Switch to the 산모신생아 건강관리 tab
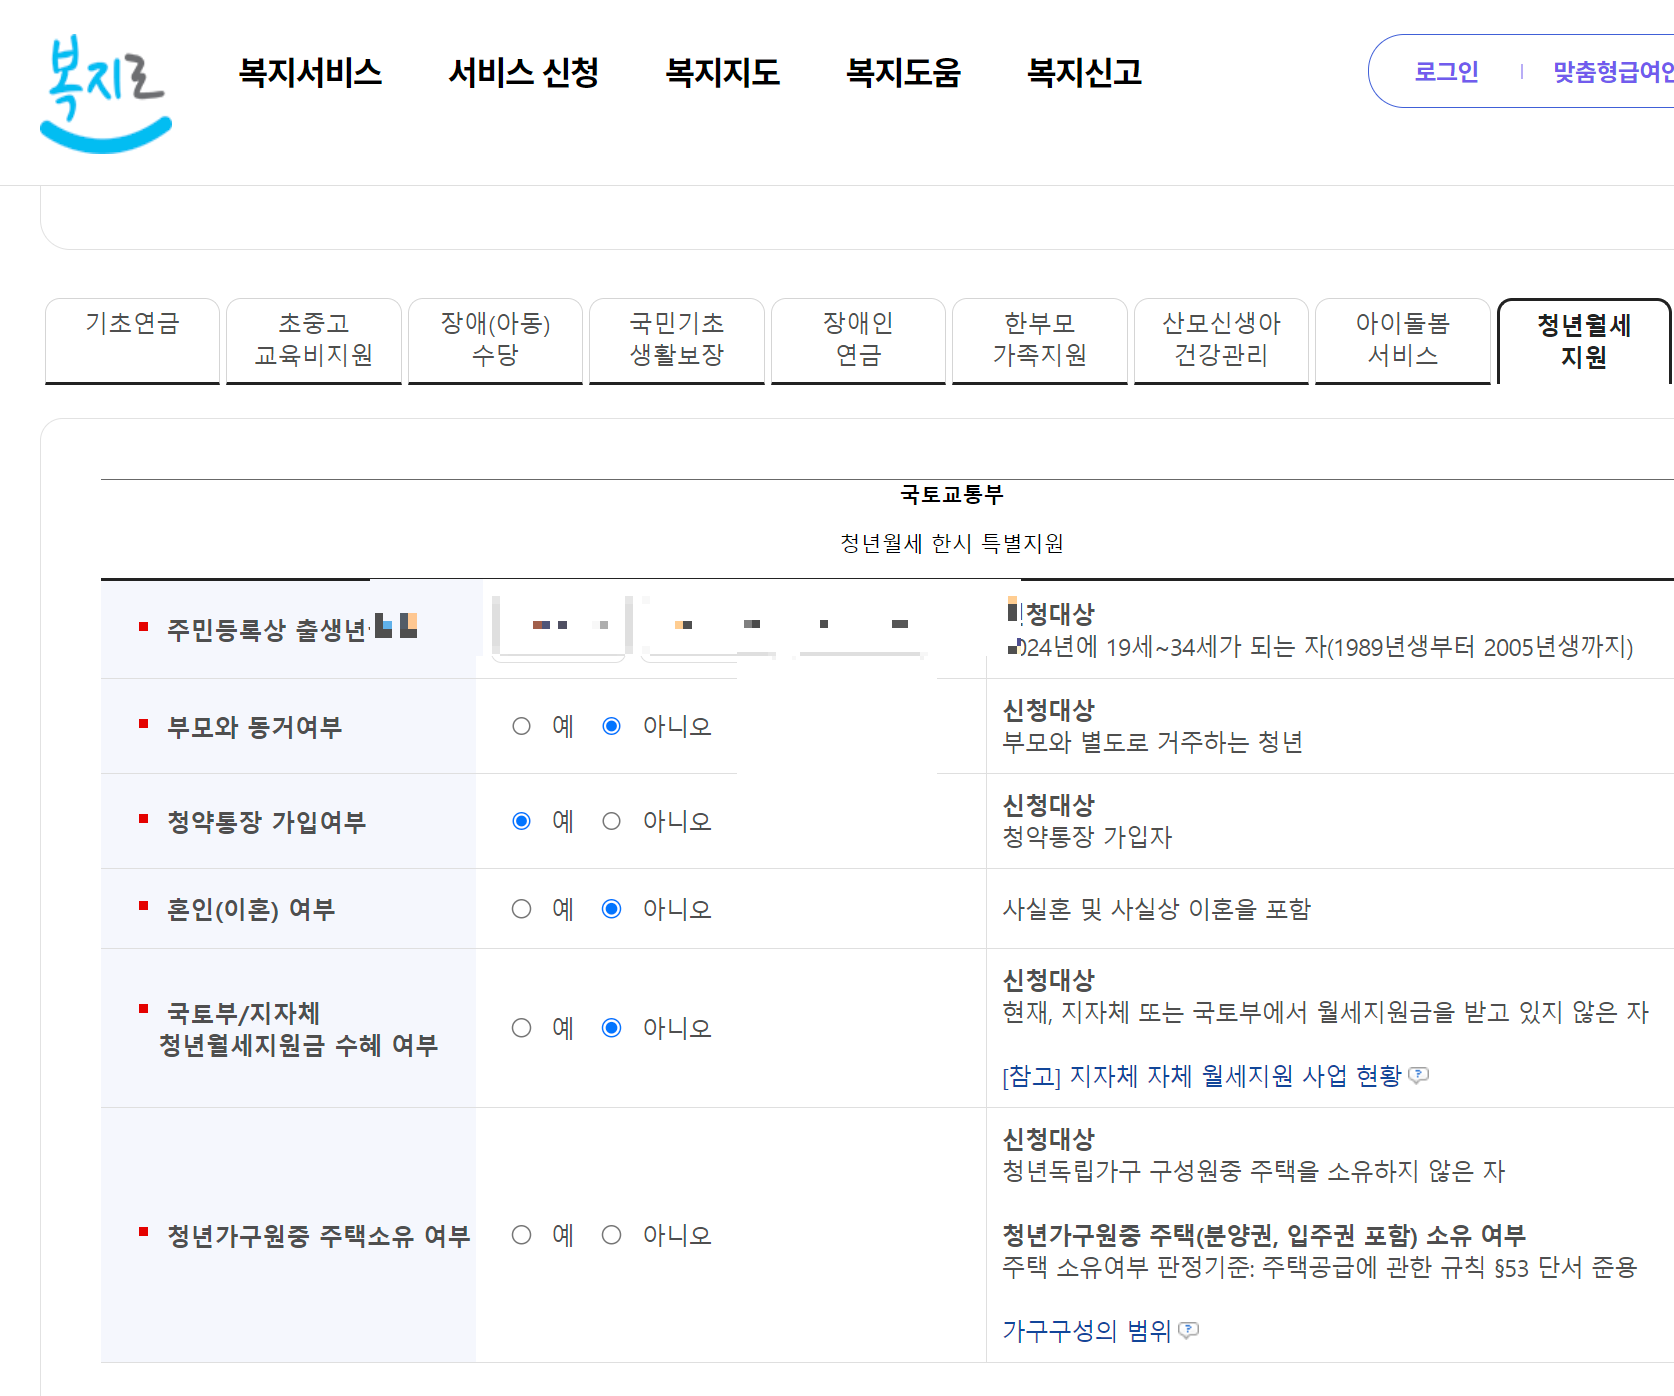This screenshot has width=1674, height=1396. (1221, 340)
